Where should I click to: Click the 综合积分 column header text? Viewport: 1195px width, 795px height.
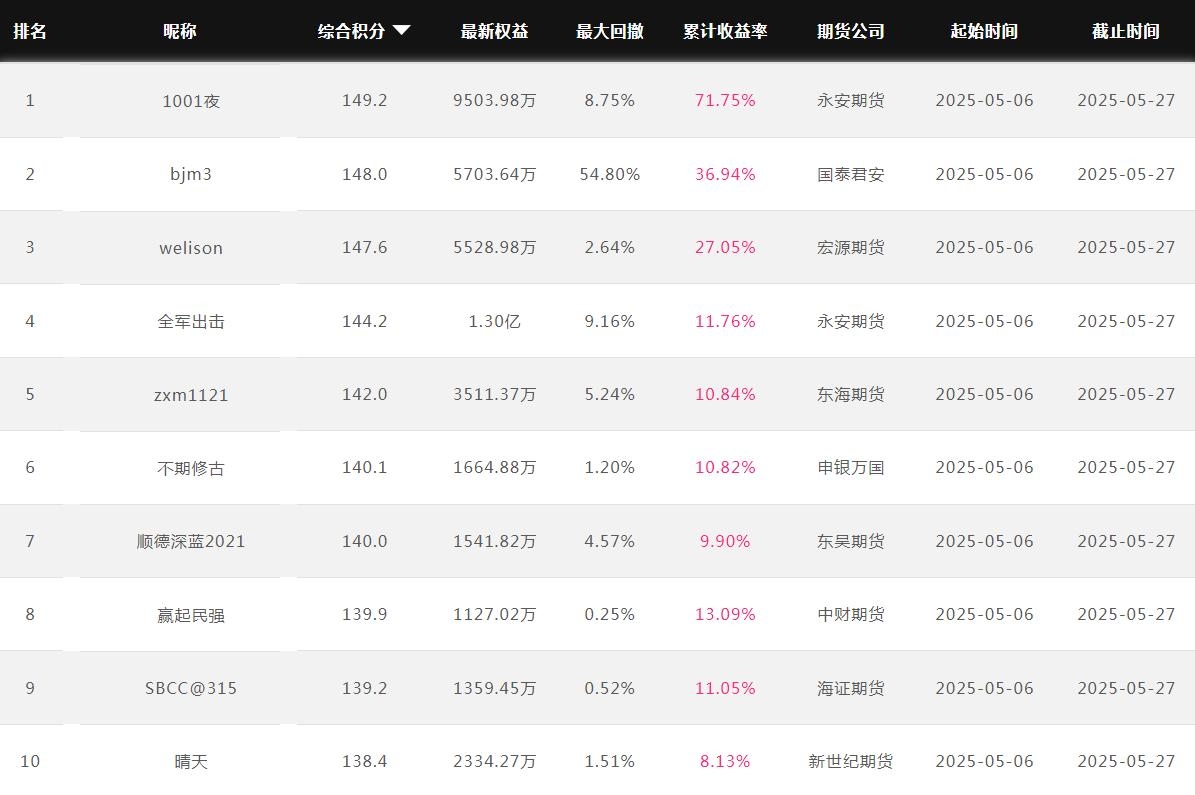point(351,30)
